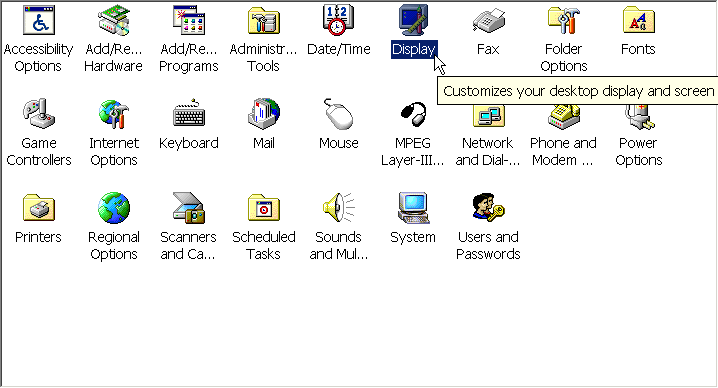Click the Phone and Modem icon
Screen dimensions: 718x388
pyautogui.click(x=564, y=117)
